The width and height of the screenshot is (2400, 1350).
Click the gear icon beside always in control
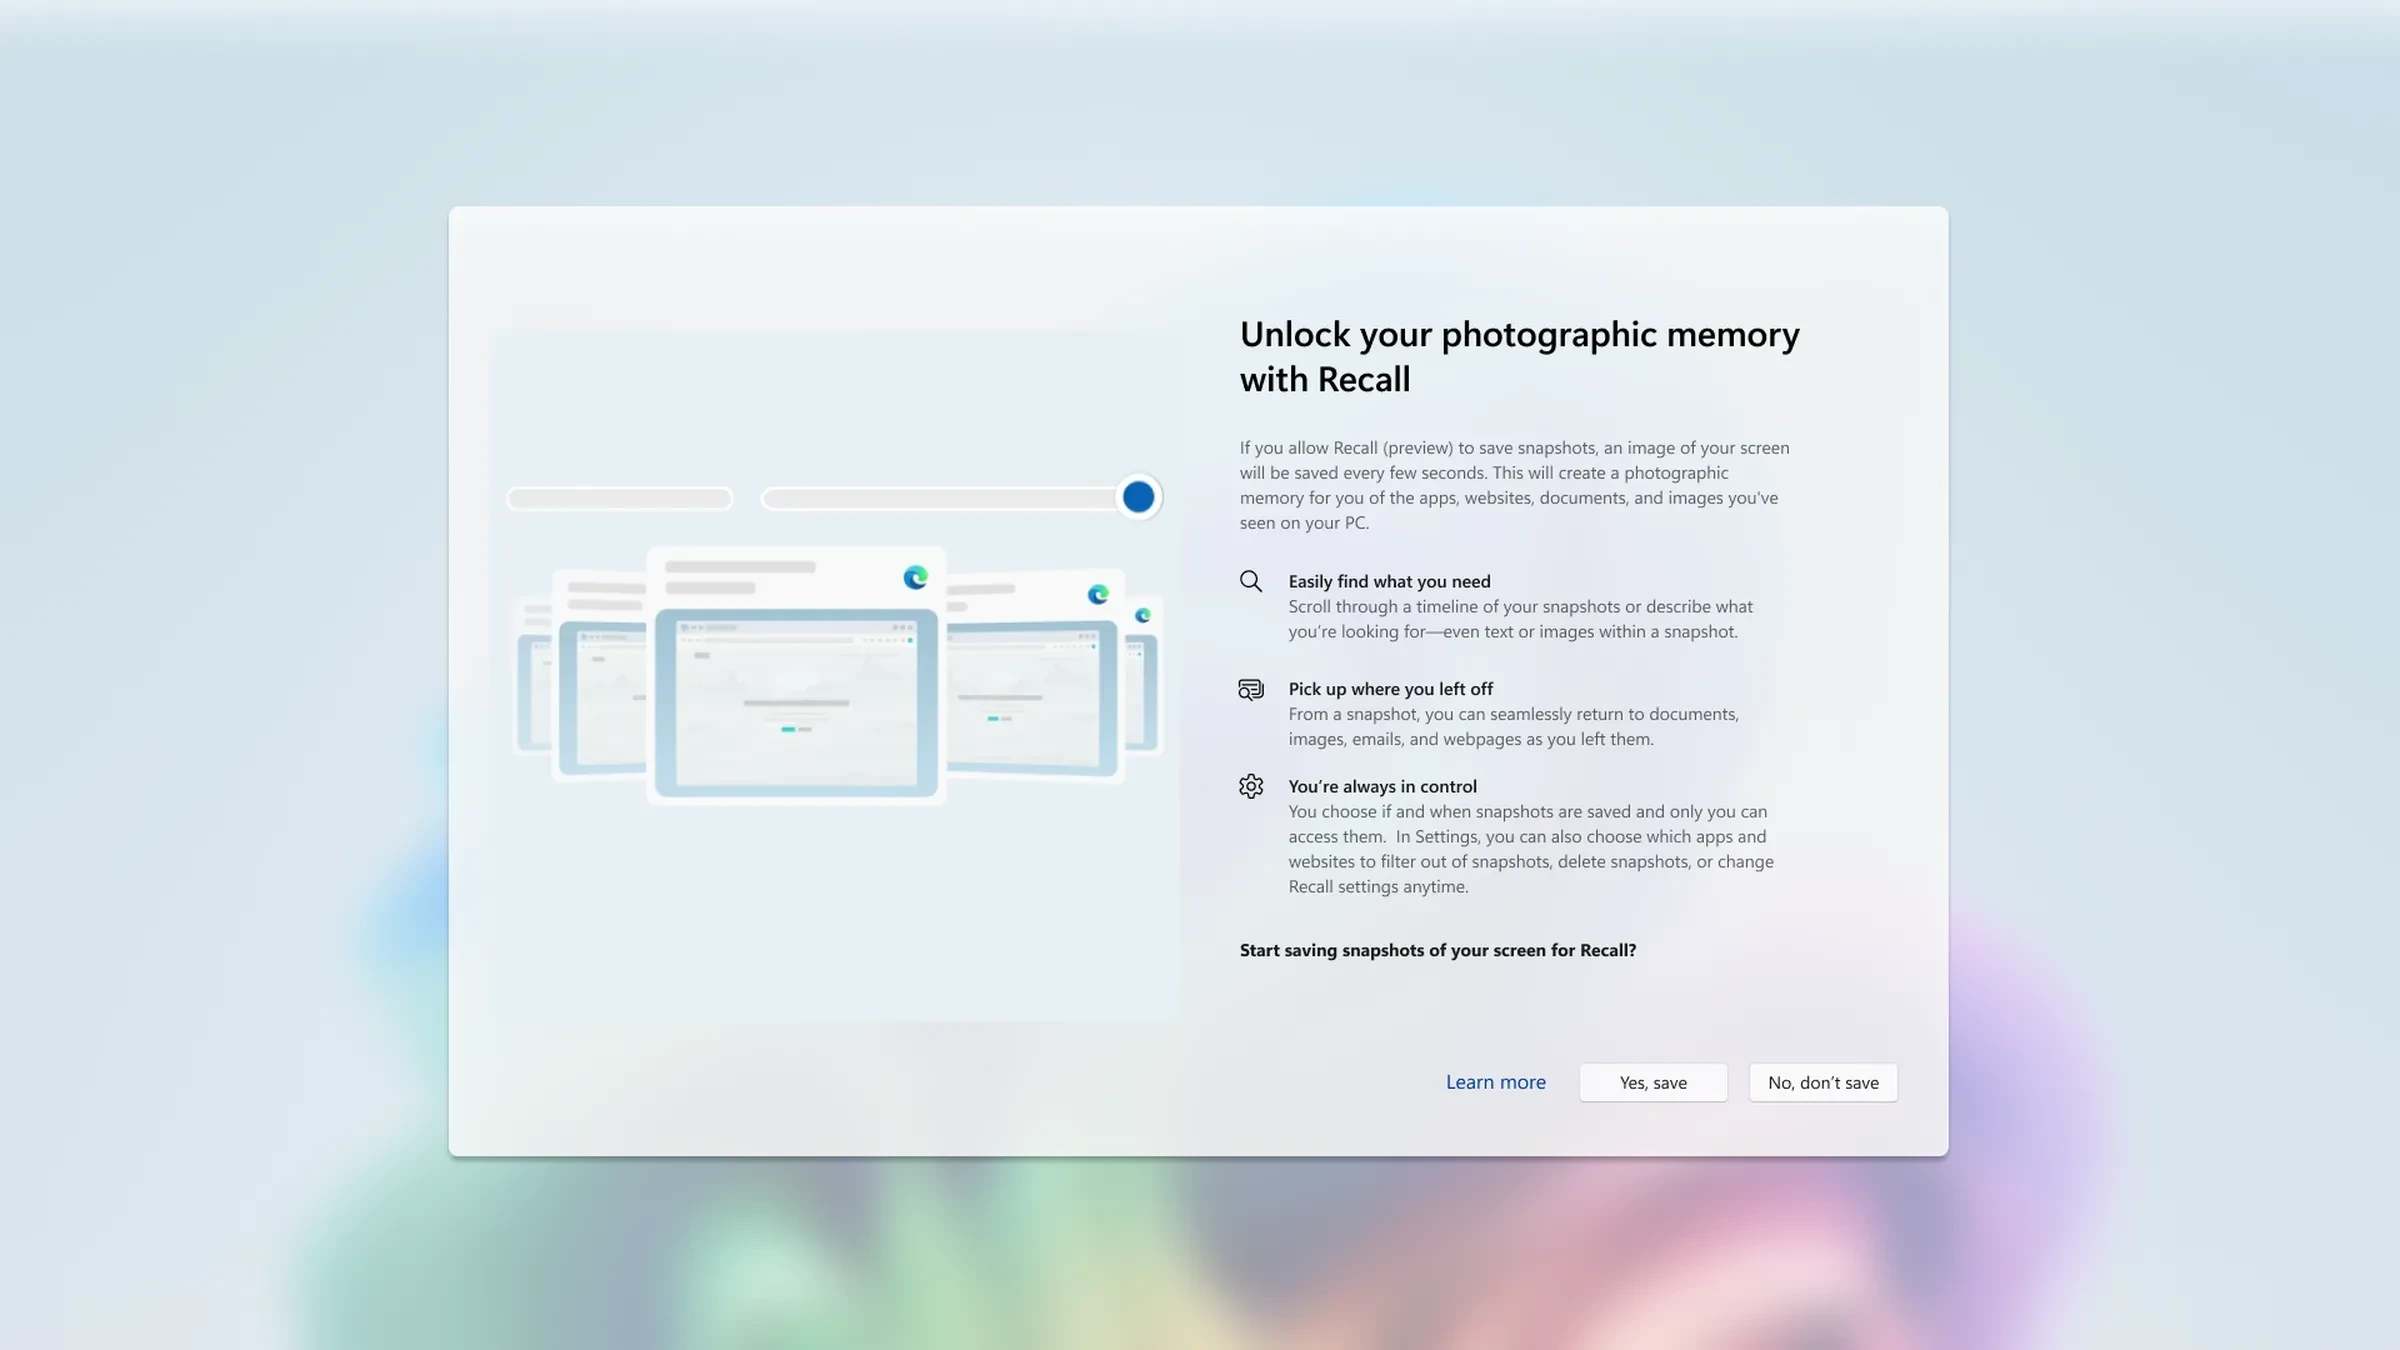1251,786
